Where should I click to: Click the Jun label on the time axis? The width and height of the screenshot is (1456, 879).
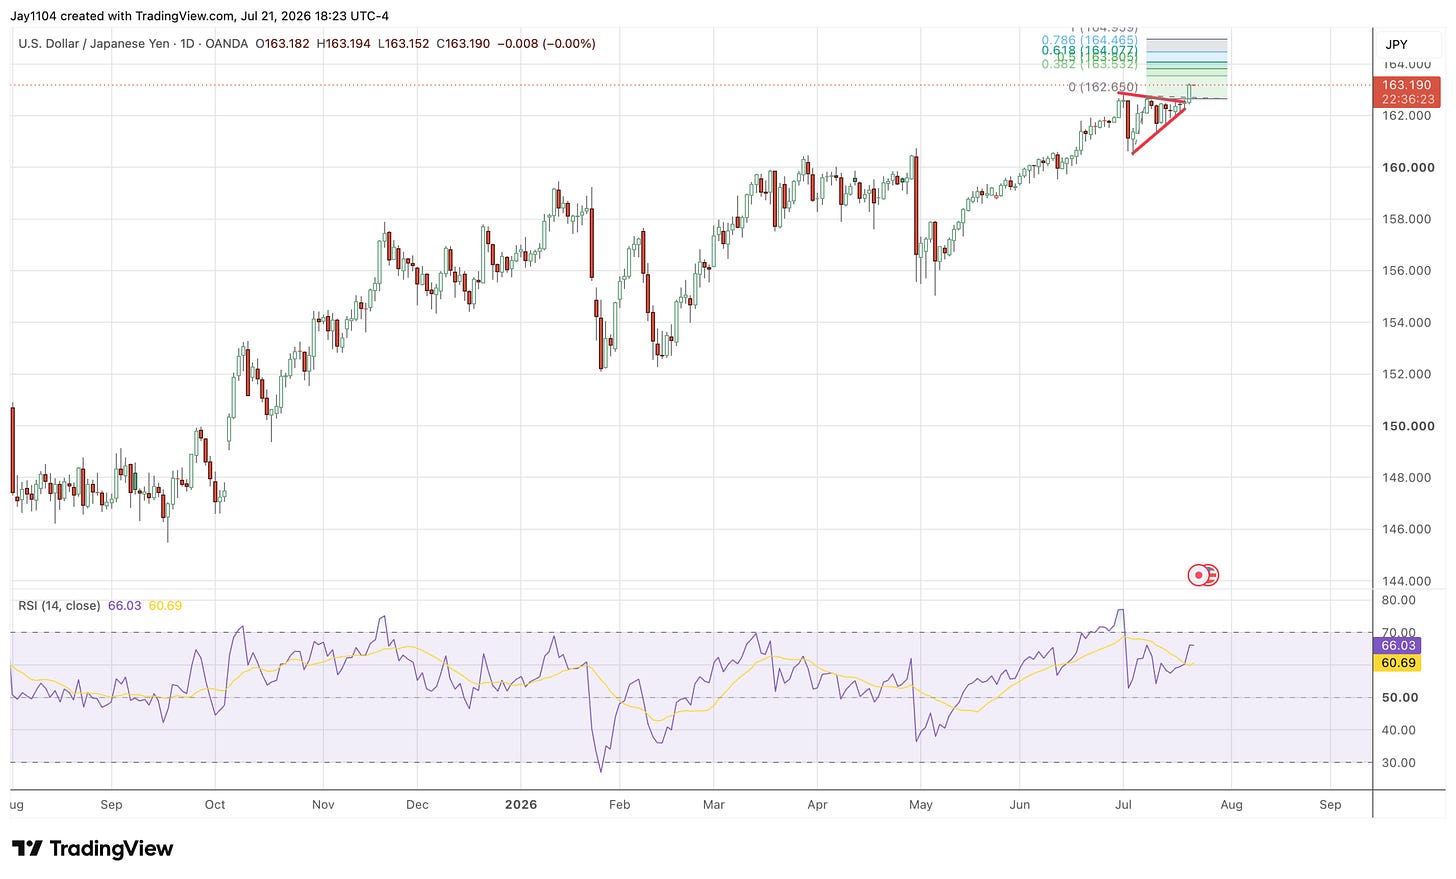tap(1020, 805)
